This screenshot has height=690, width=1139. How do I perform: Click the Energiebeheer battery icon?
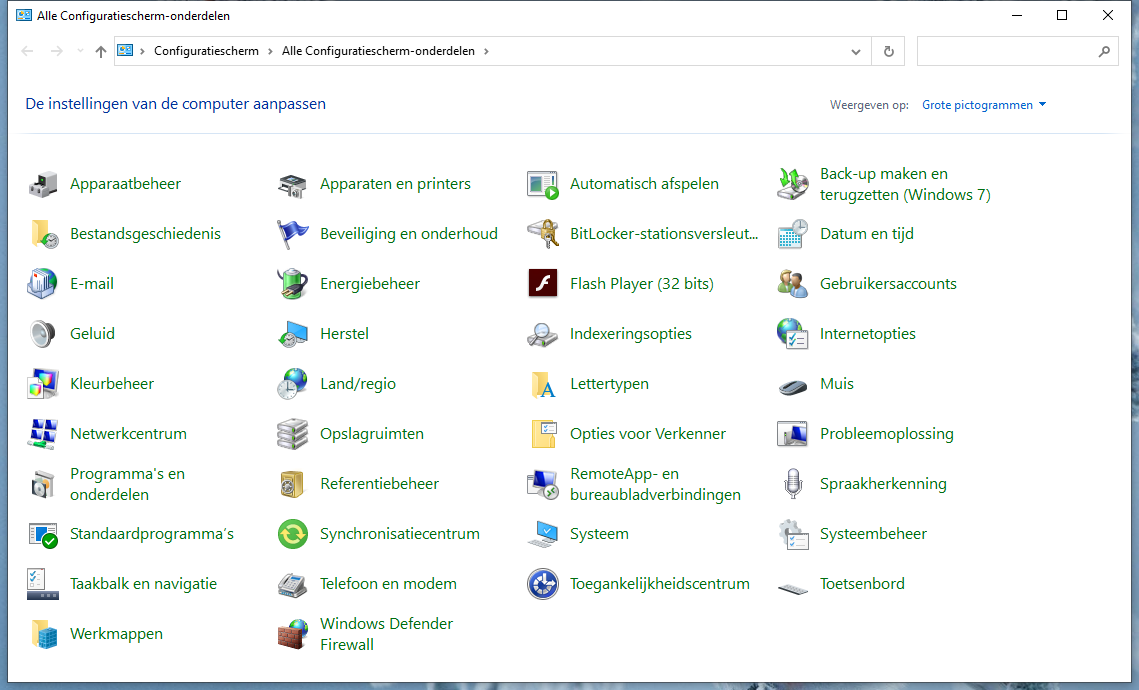point(293,284)
